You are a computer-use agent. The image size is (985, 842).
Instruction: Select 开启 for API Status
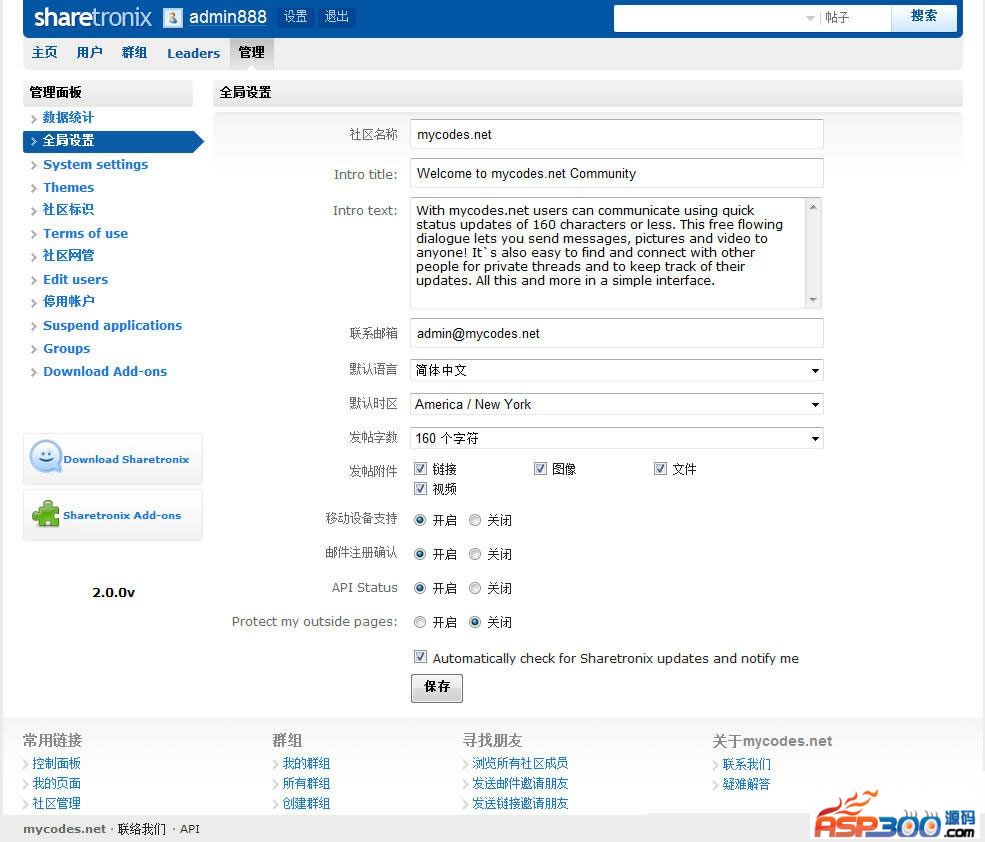(x=420, y=588)
